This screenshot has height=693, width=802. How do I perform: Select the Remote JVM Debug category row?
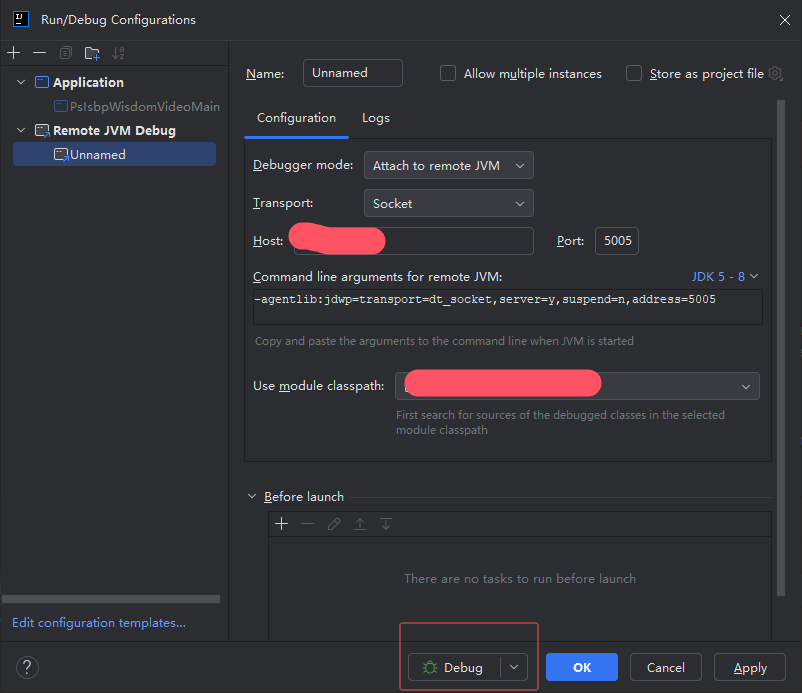(105, 130)
